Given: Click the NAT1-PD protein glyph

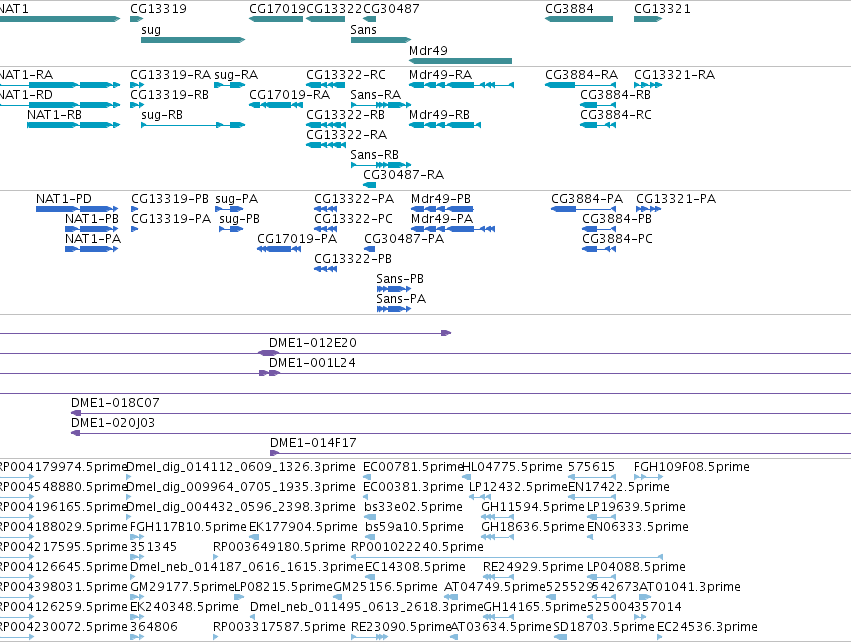Looking at the screenshot, I should [77, 209].
